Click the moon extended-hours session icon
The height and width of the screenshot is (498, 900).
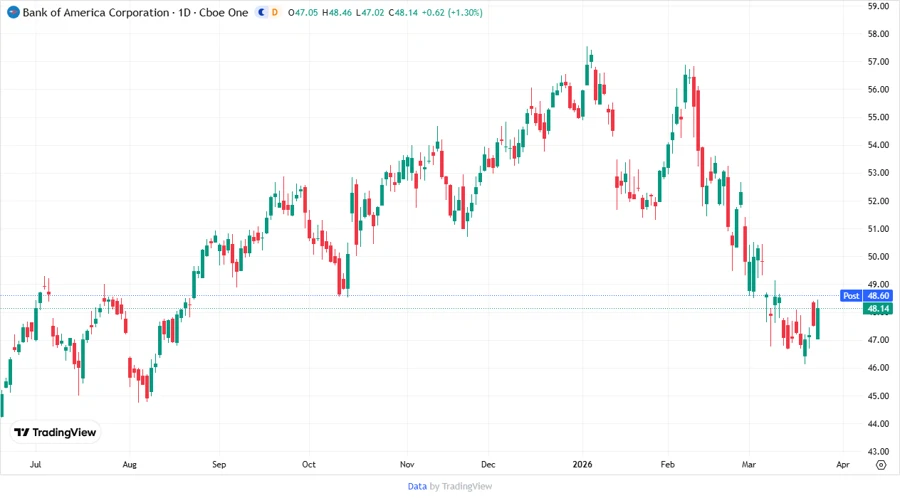pos(262,12)
